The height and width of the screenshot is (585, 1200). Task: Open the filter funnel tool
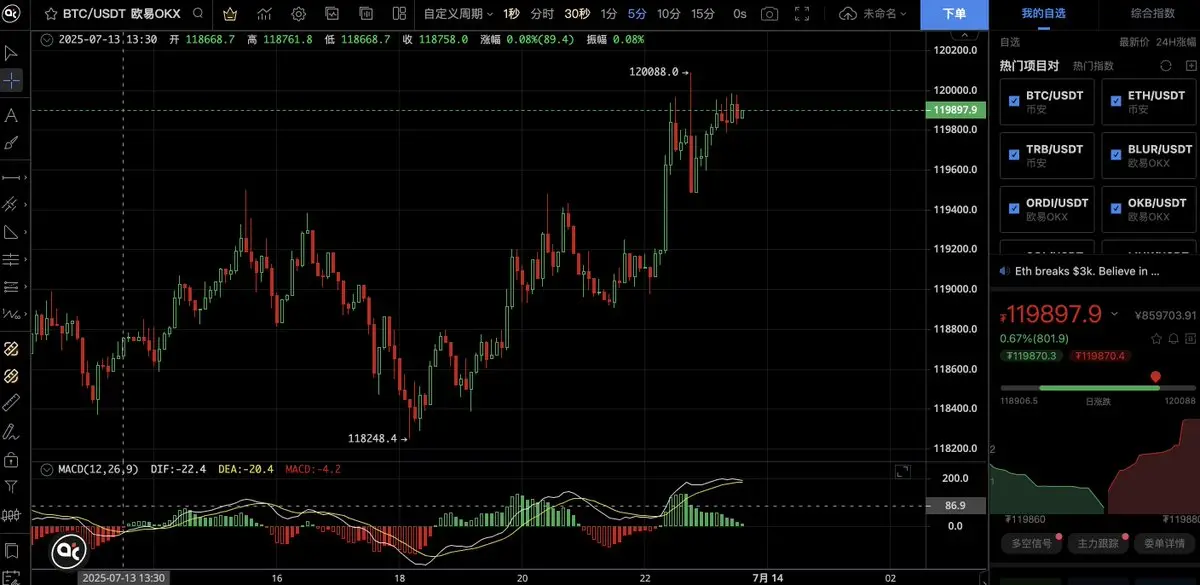coord(11,487)
